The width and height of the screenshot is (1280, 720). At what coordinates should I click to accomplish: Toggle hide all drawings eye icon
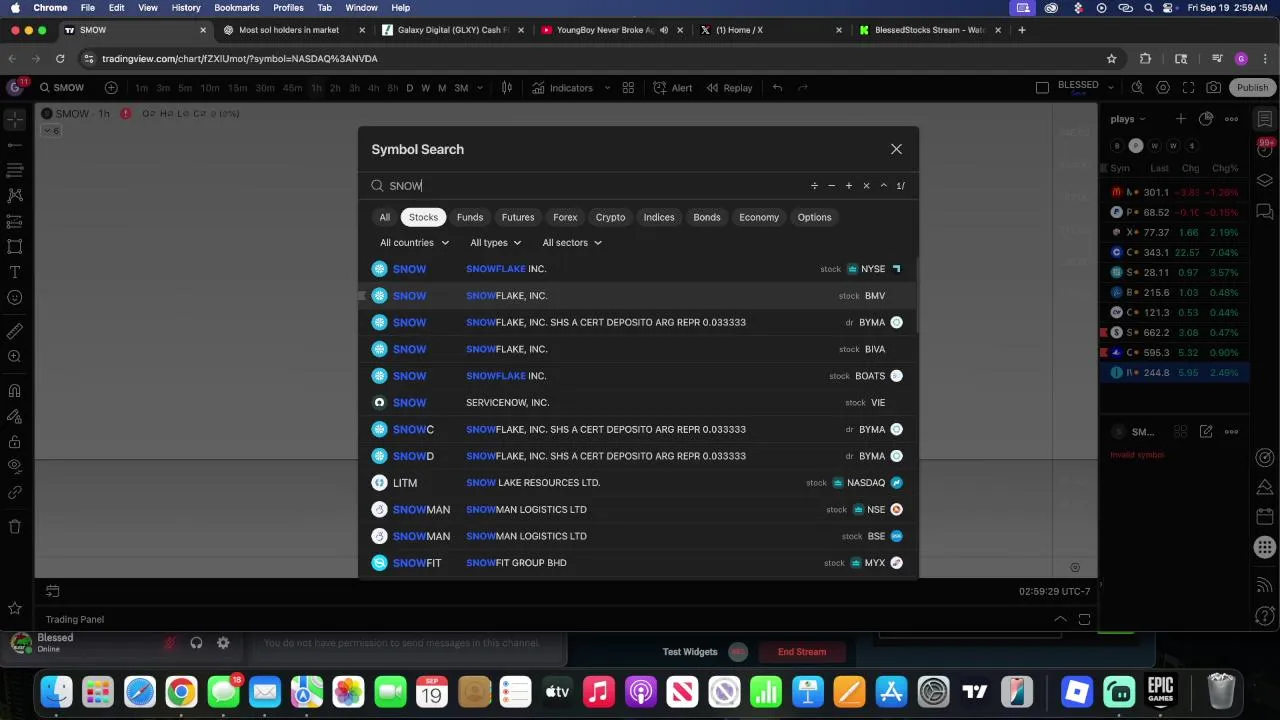pos(15,466)
